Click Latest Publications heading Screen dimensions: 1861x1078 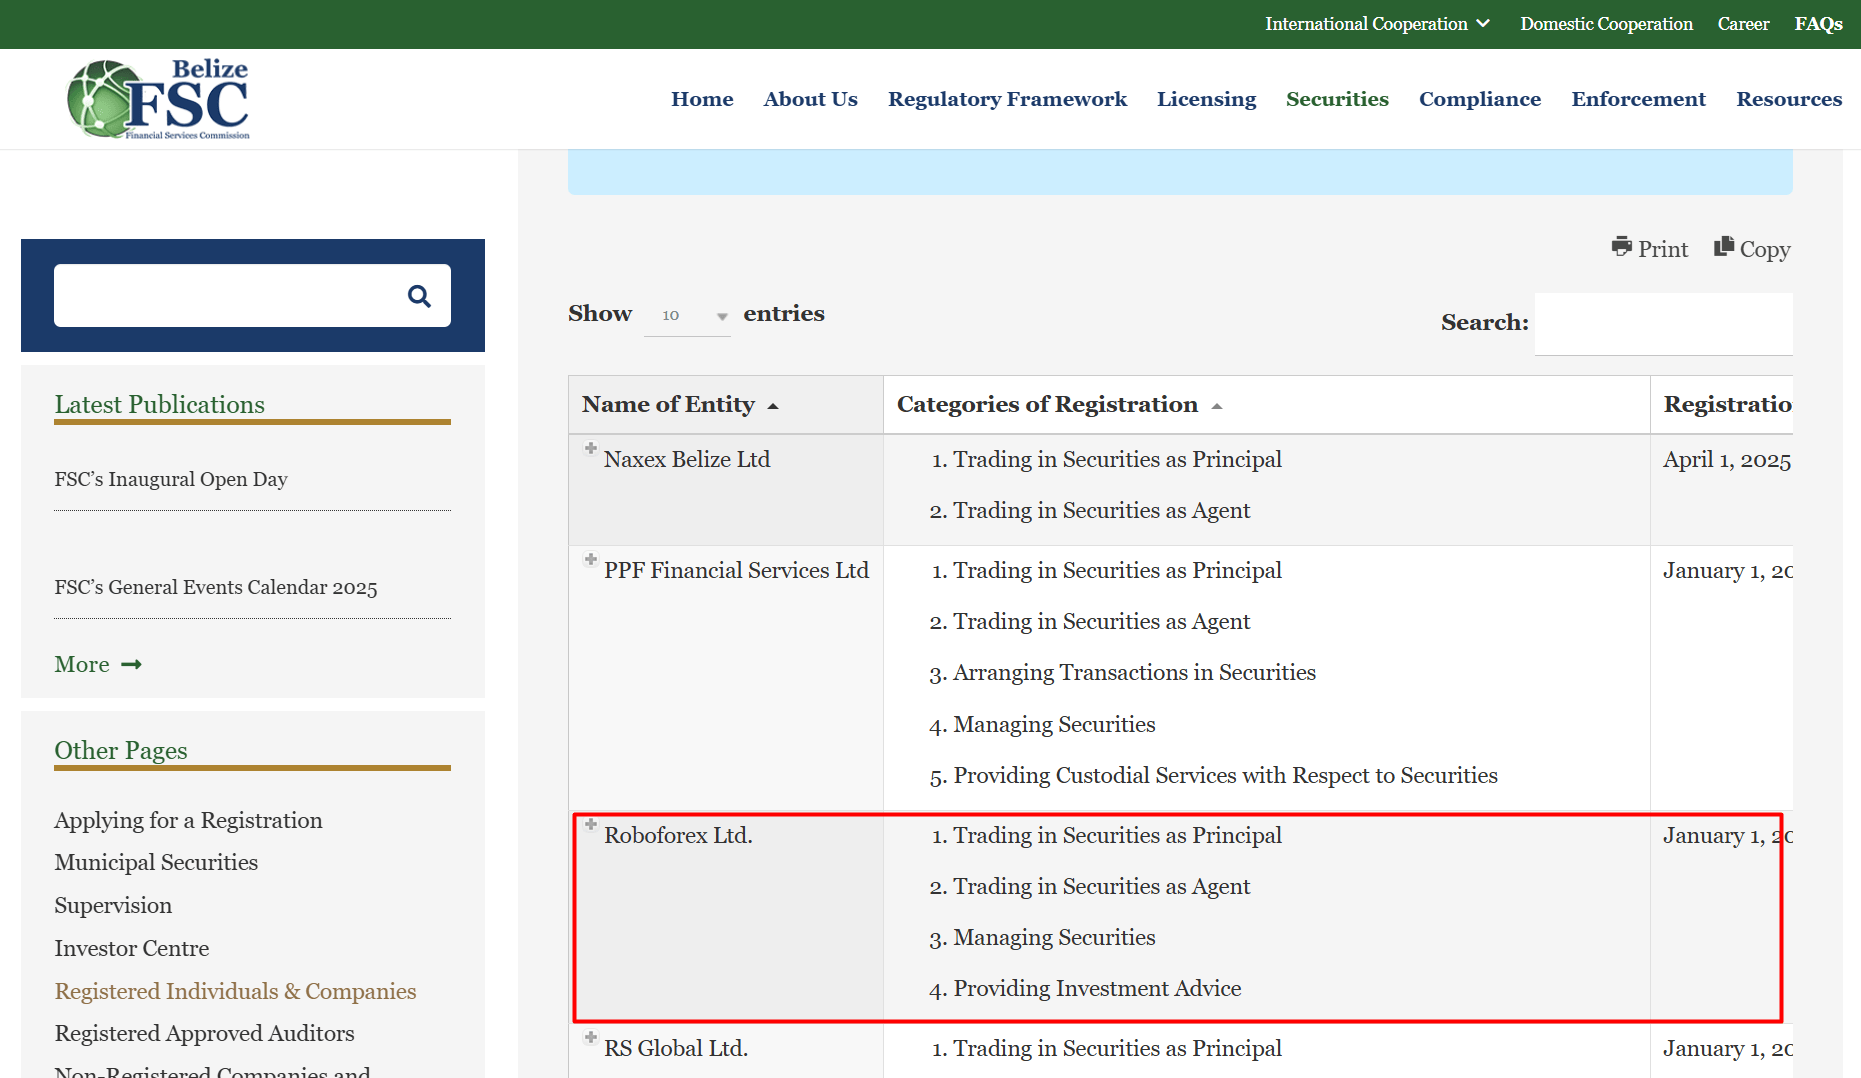click(x=159, y=404)
